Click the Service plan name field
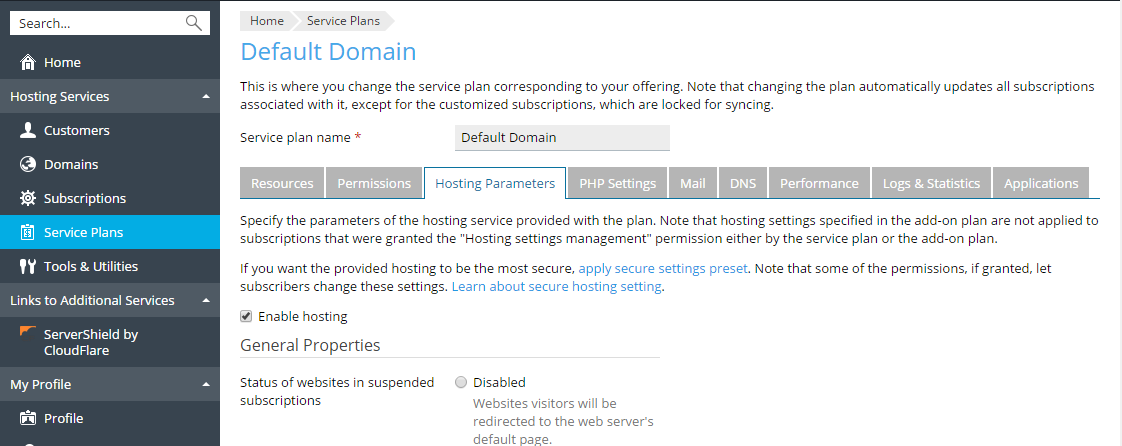 point(562,138)
